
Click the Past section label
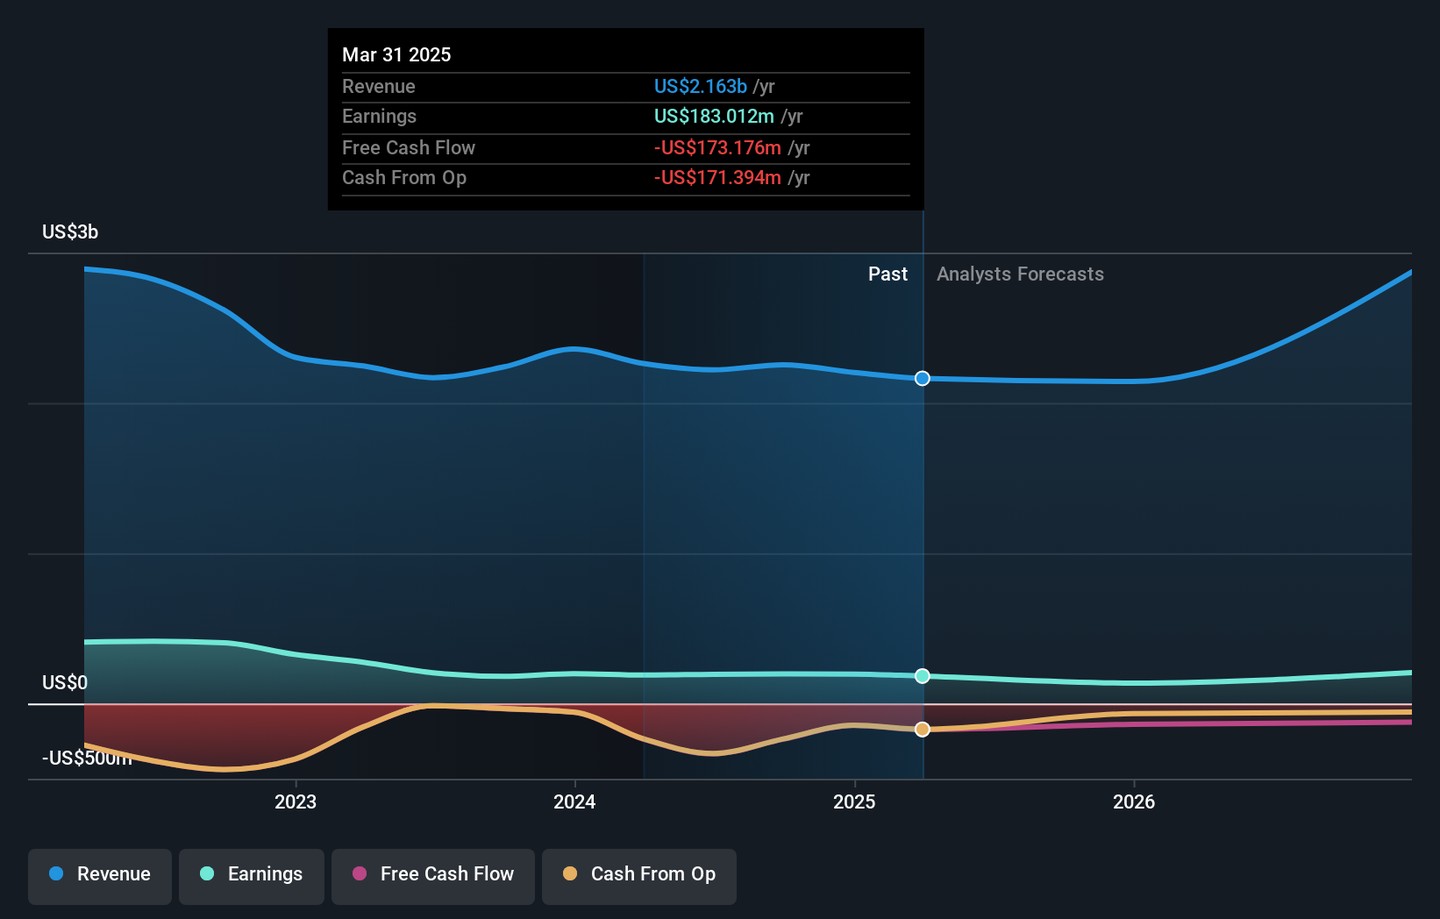click(x=887, y=274)
